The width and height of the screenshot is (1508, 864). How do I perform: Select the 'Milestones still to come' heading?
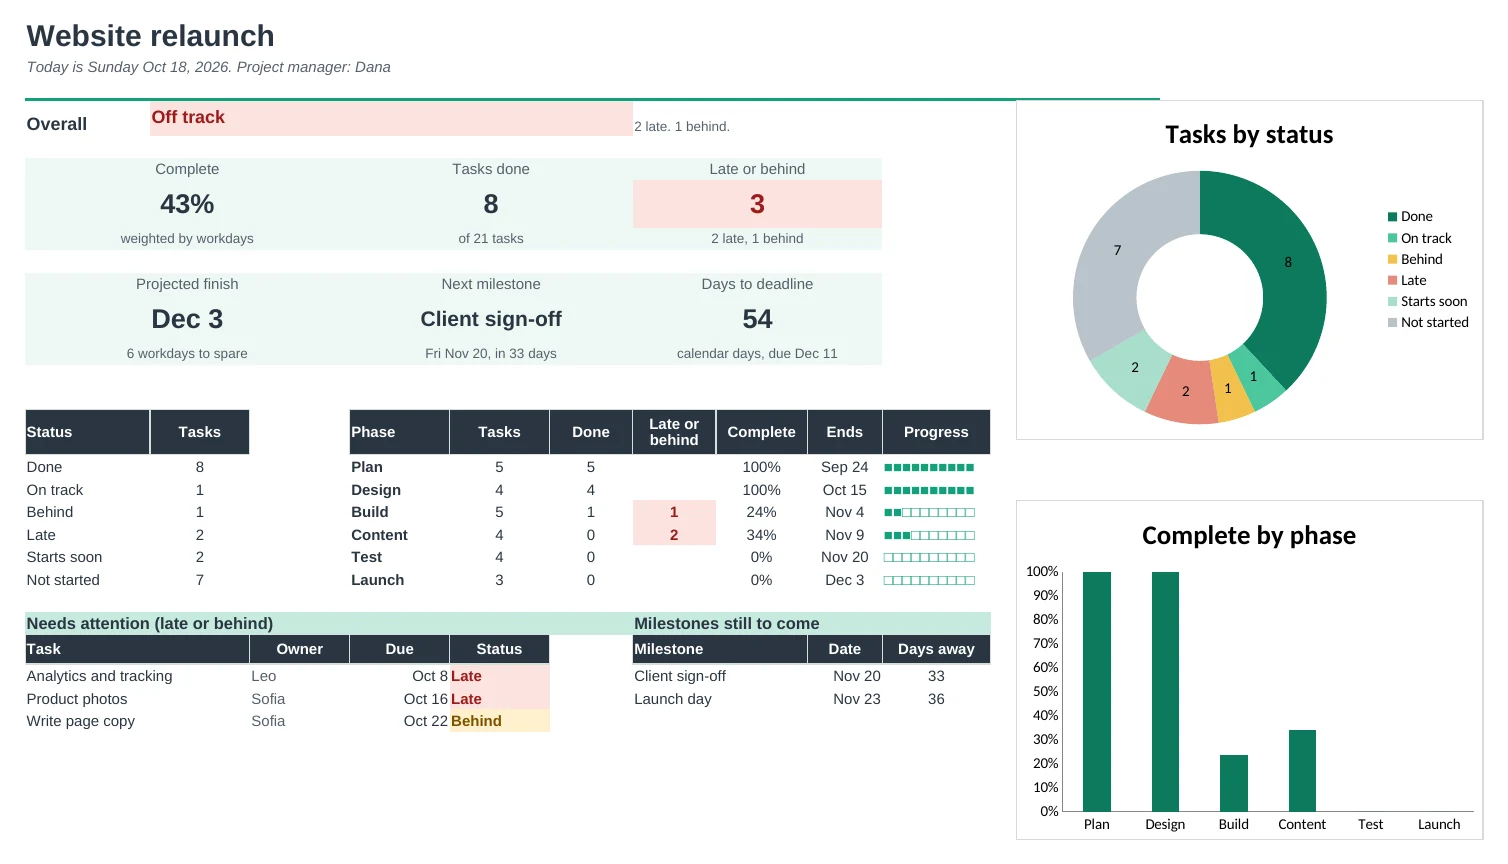[727, 623]
